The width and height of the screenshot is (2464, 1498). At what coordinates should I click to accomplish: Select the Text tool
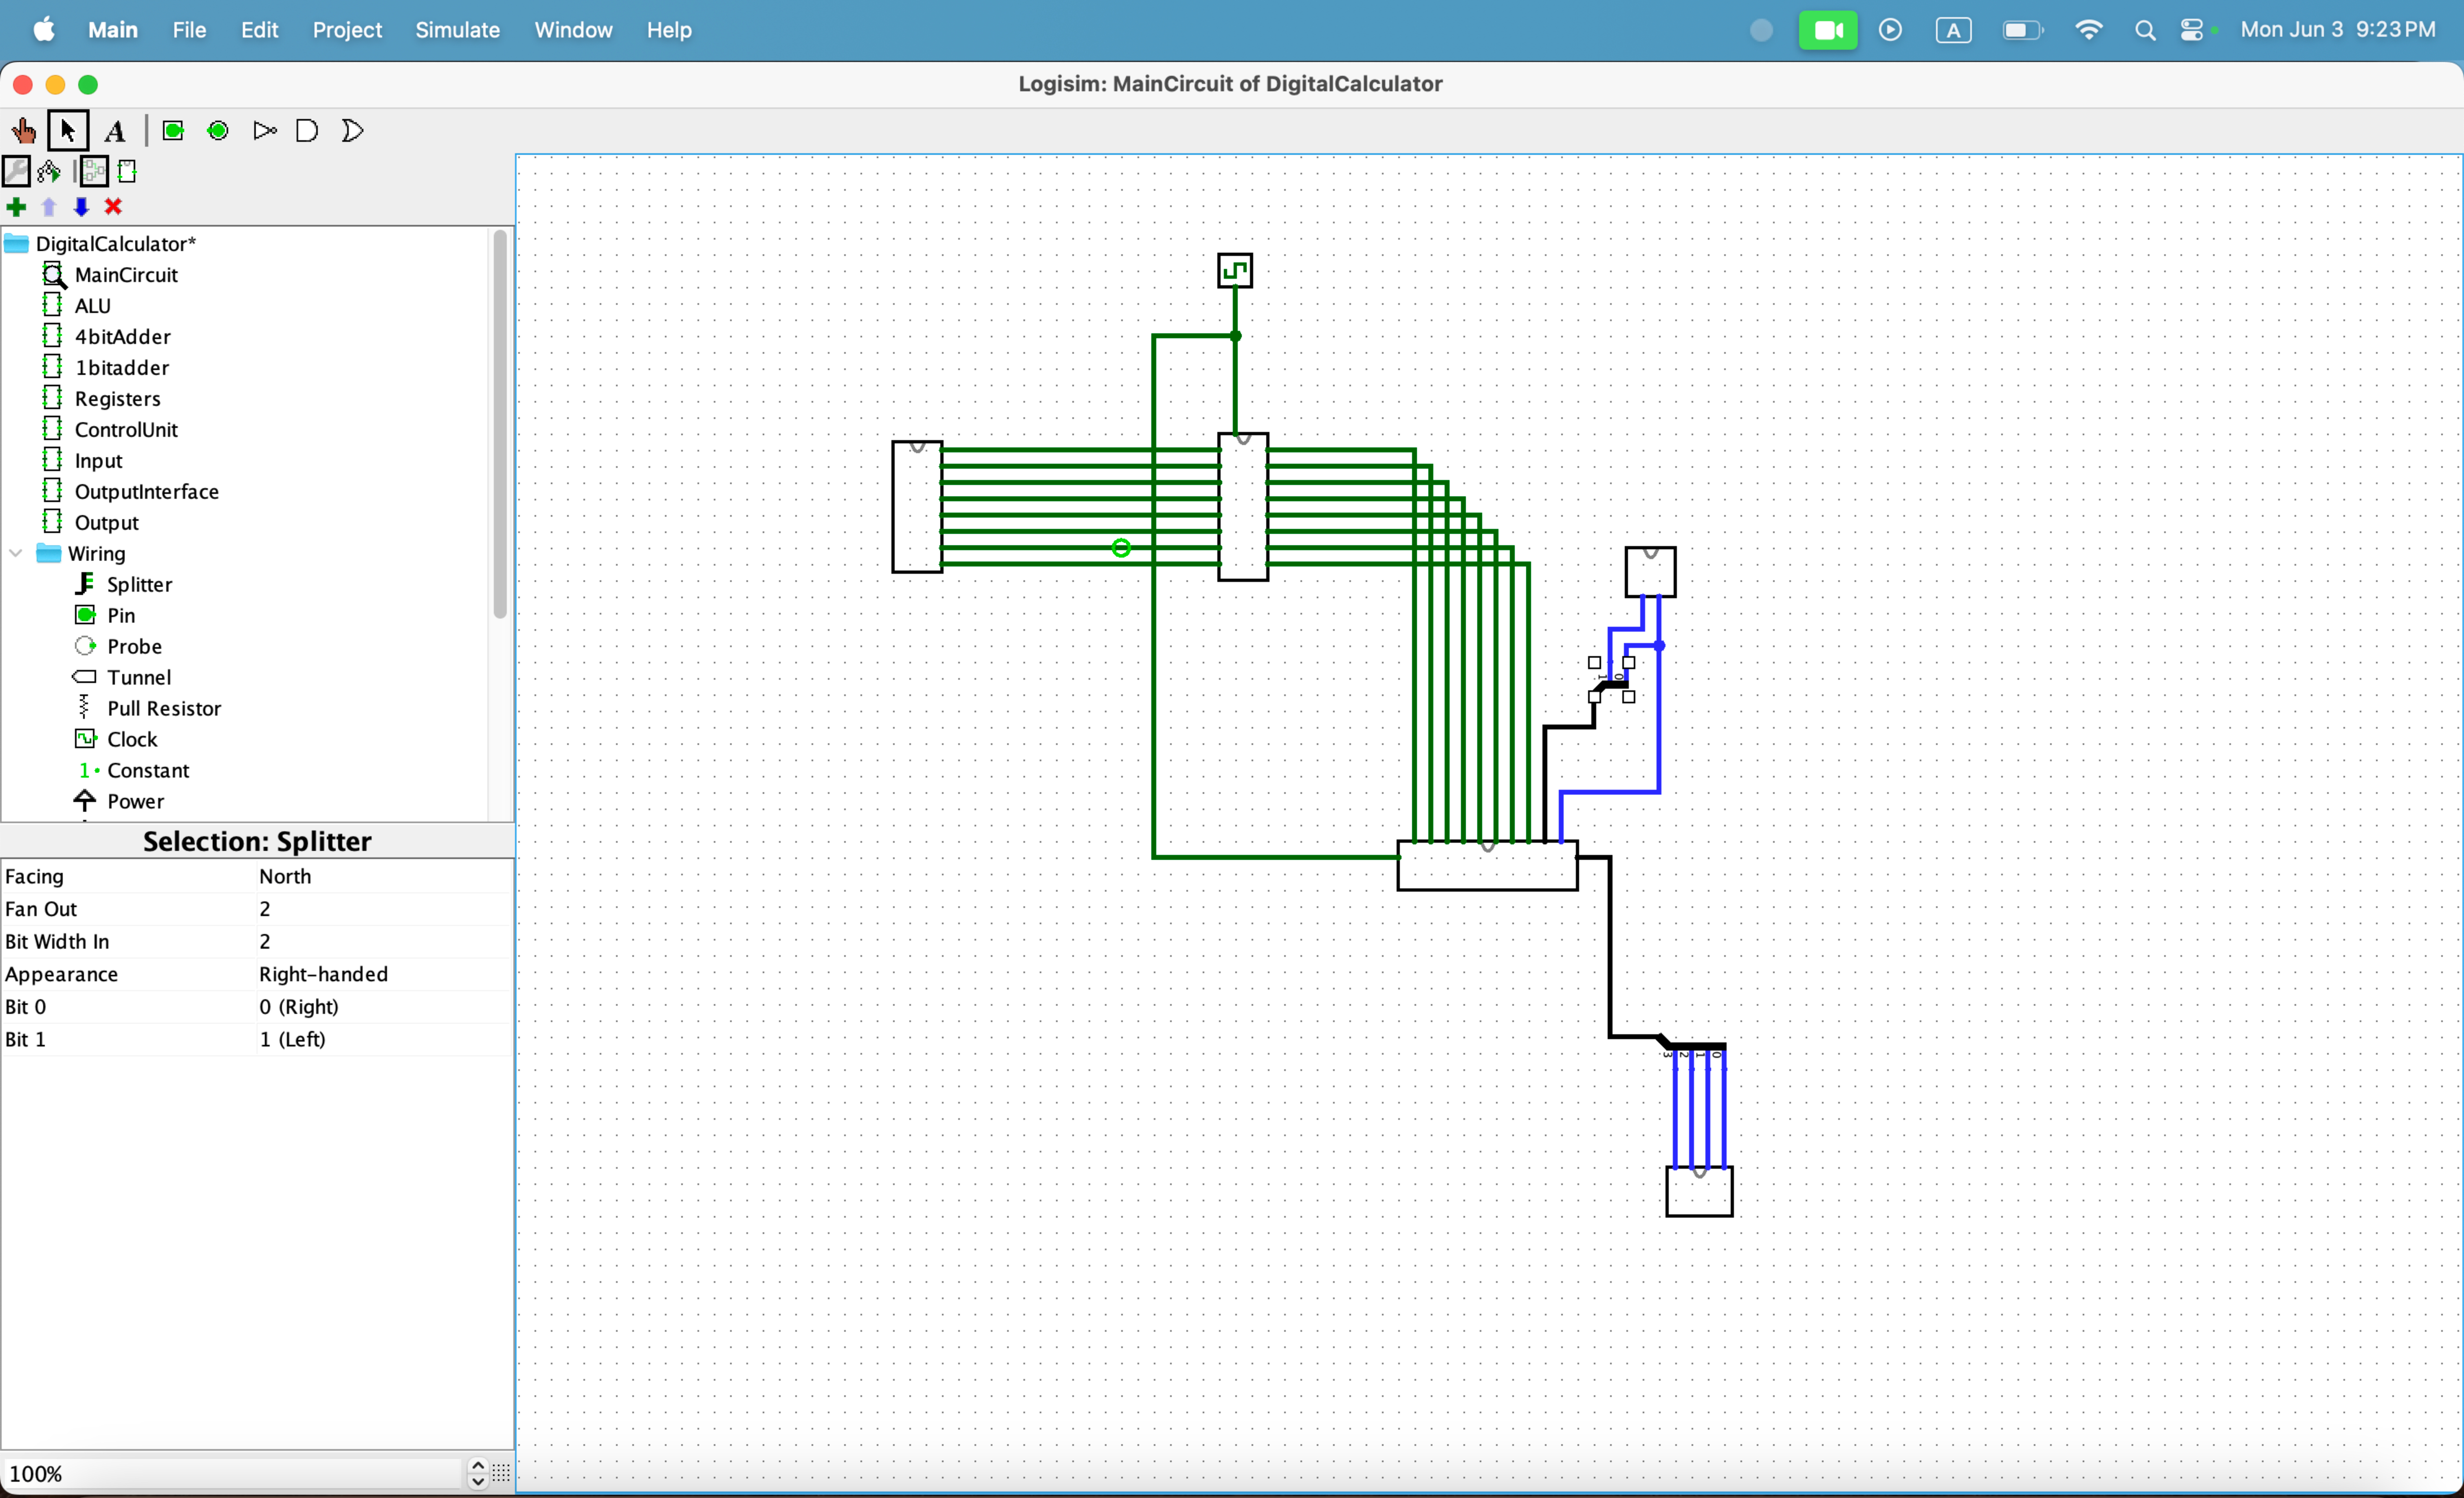click(x=115, y=131)
